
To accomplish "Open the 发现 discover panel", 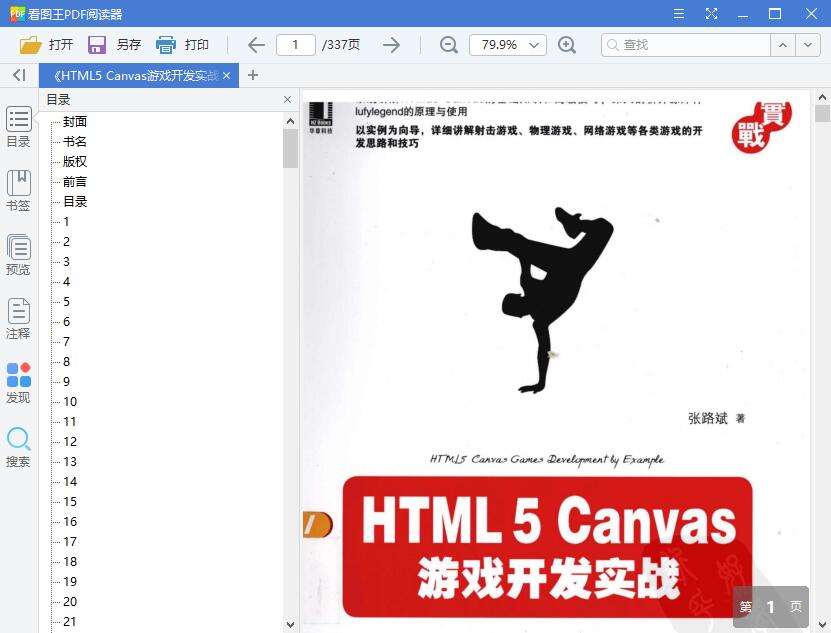I will click(18, 384).
